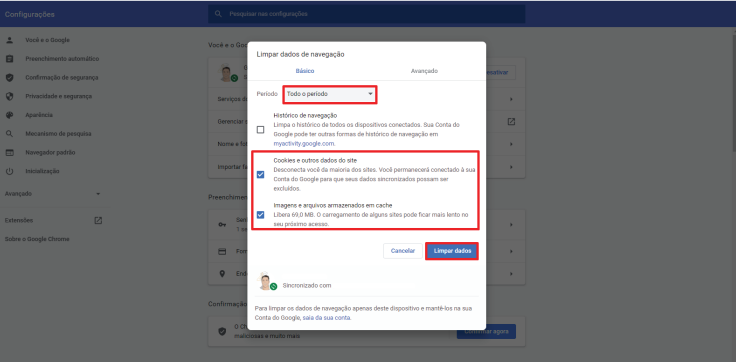Open Sobre o Google Chrome in sidebar

click(37, 239)
